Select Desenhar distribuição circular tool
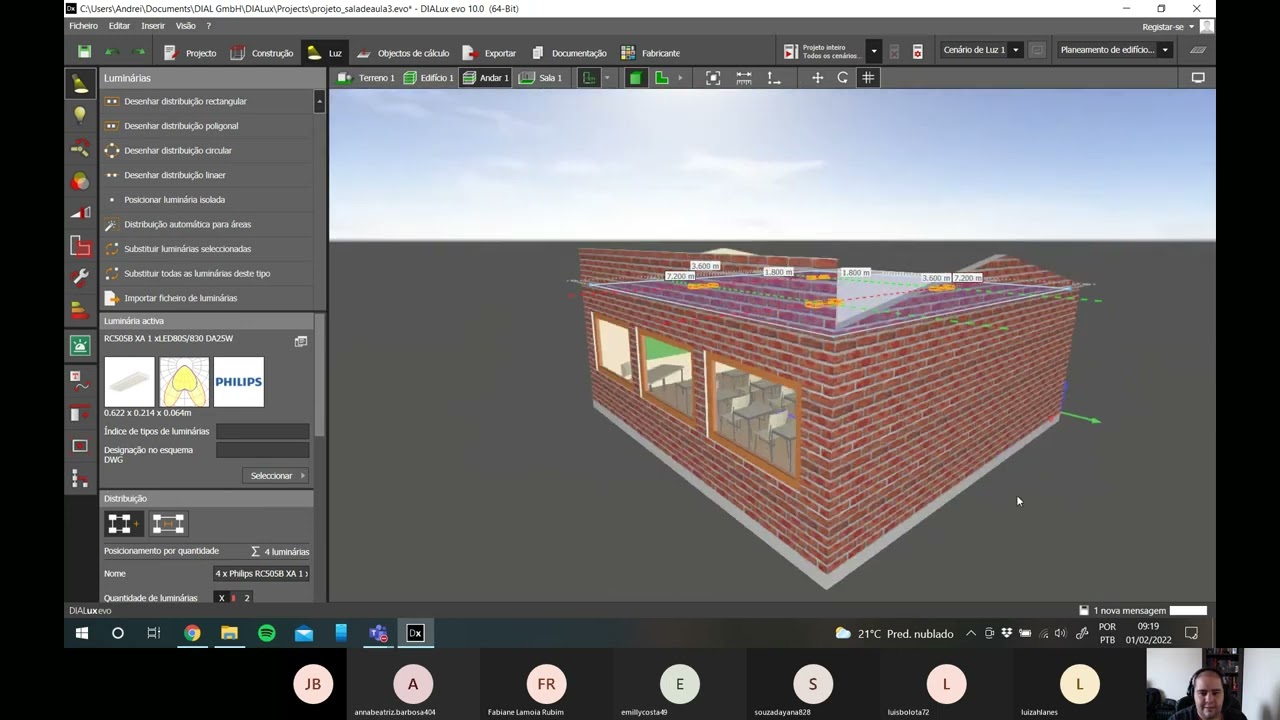Viewport: 1280px width, 720px height. click(x=207, y=150)
